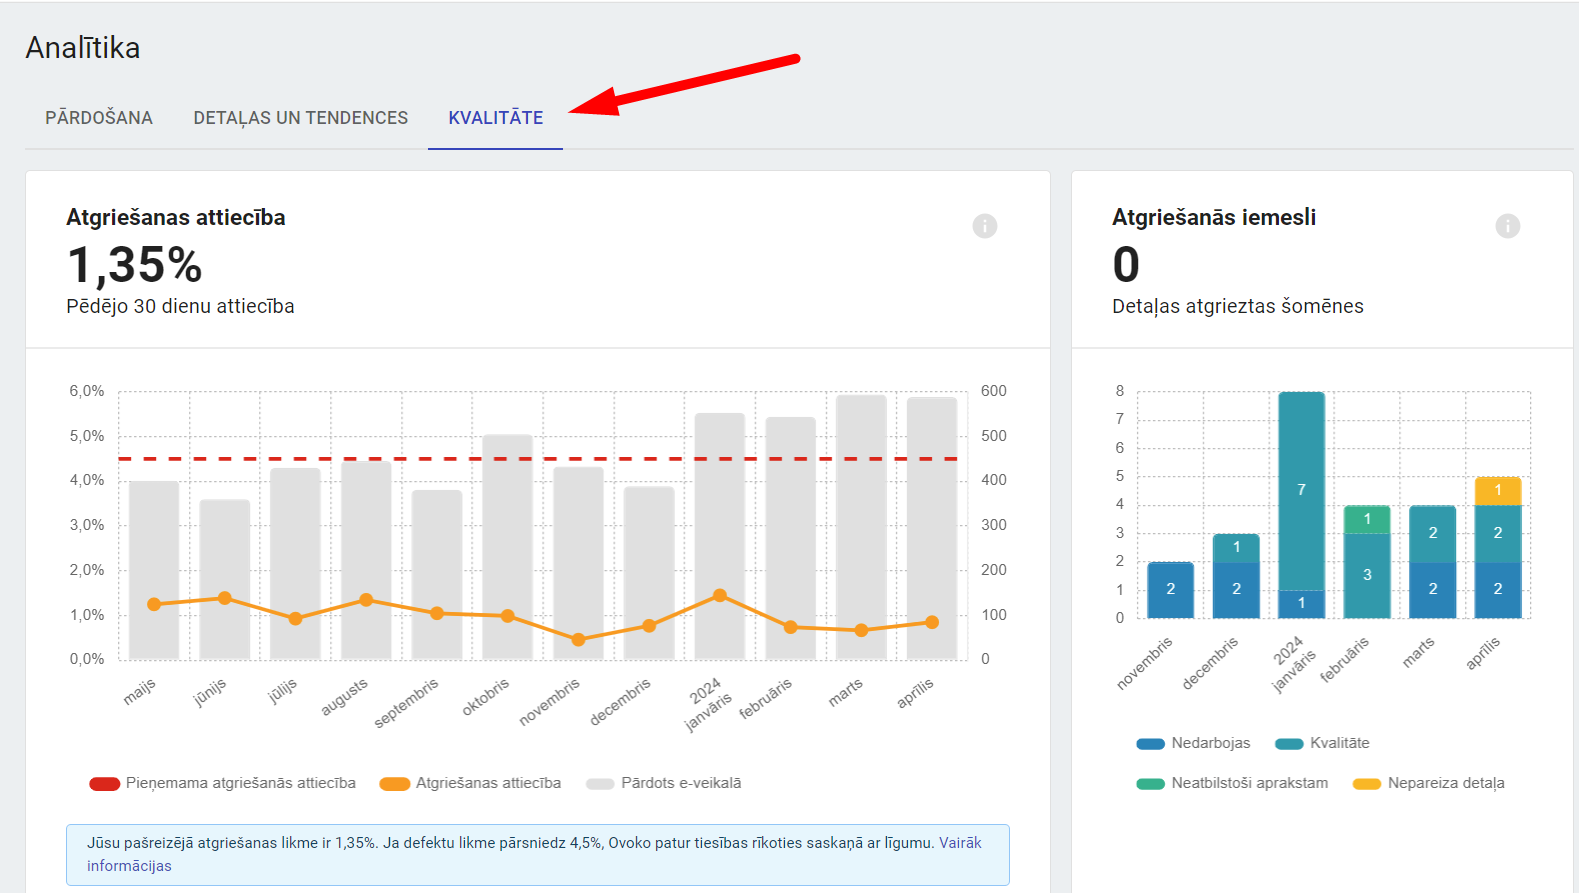The height and width of the screenshot is (893, 1579).
Task: Select the marts grey sales bar
Action: [x=861, y=500]
